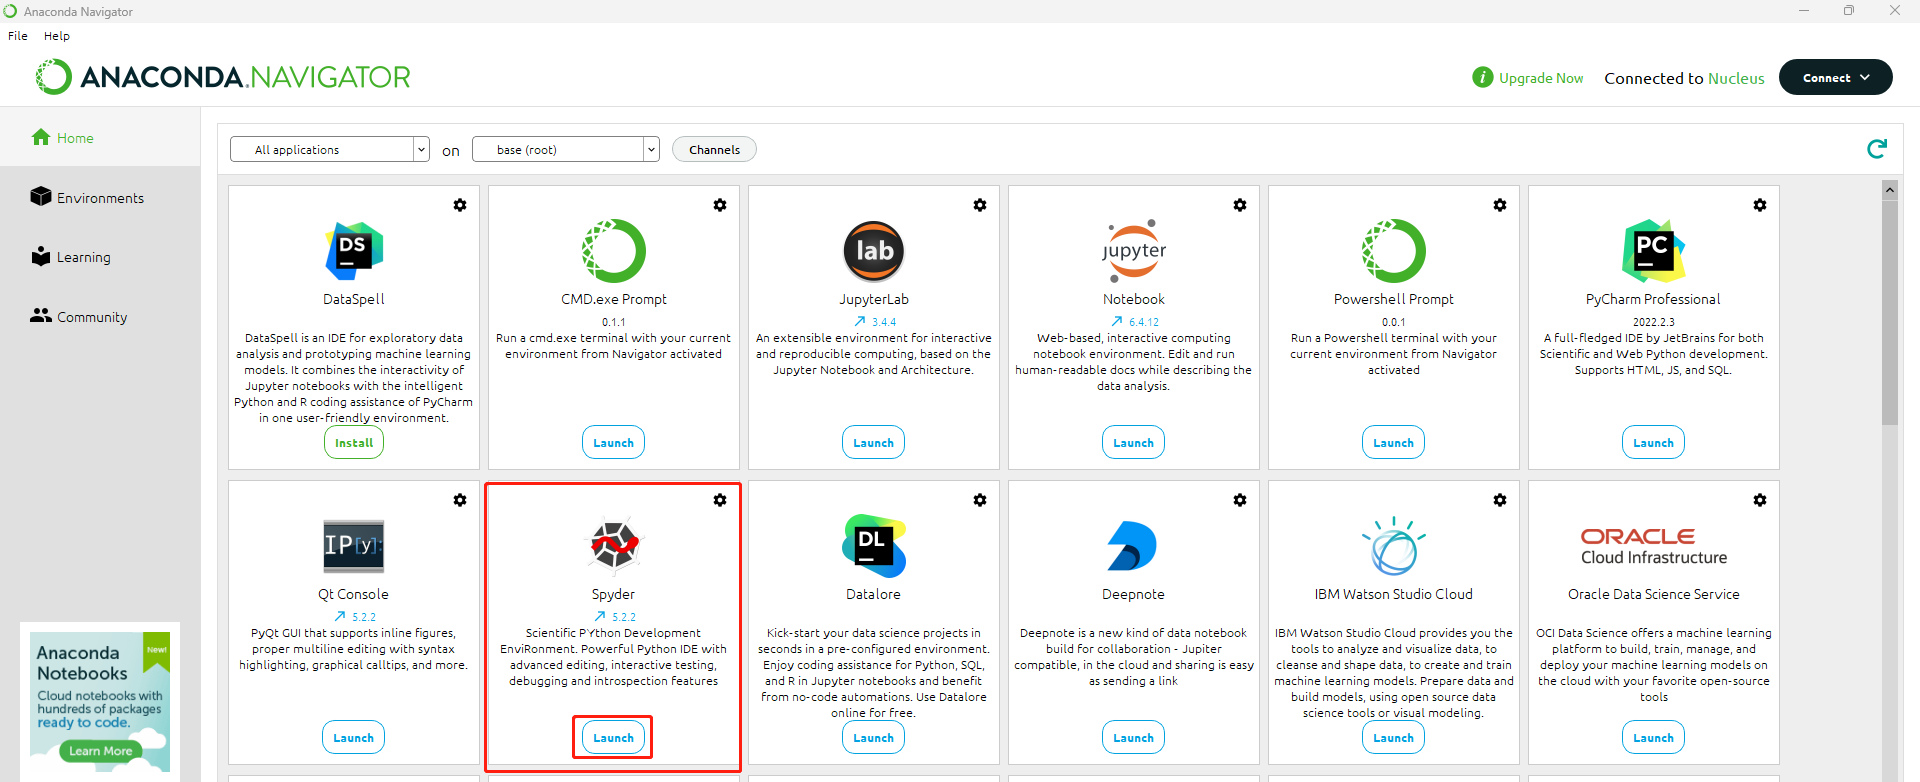Image resolution: width=1920 pixels, height=782 pixels.
Task: Click the Anaconda Navigator logo
Action: point(223,77)
